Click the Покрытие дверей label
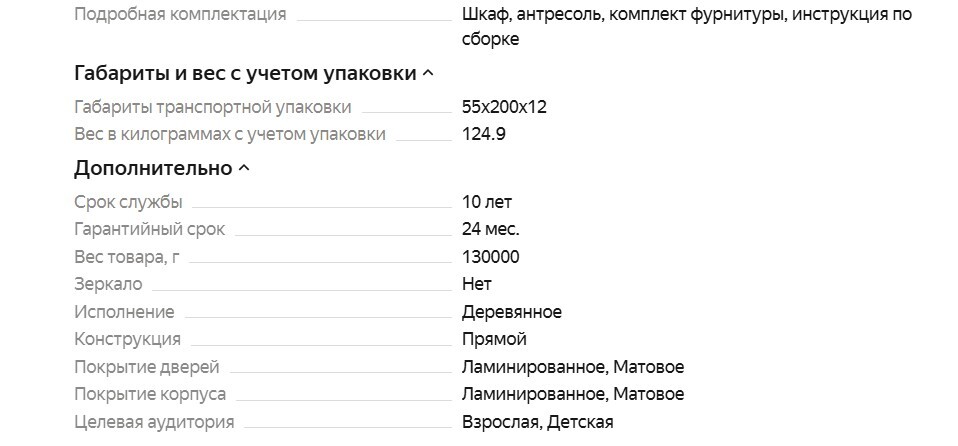This screenshot has height=446, width=958. pyautogui.click(x=147, y=367)
